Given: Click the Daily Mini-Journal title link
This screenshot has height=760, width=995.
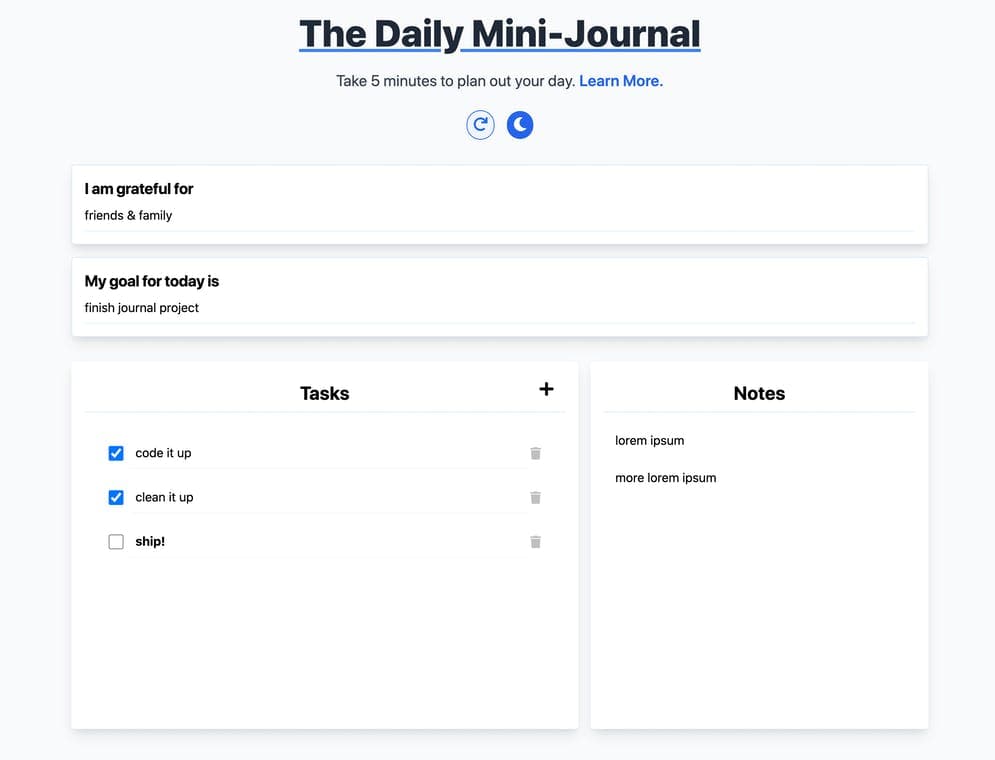Looking at the screenshot, I should (498, 33).
